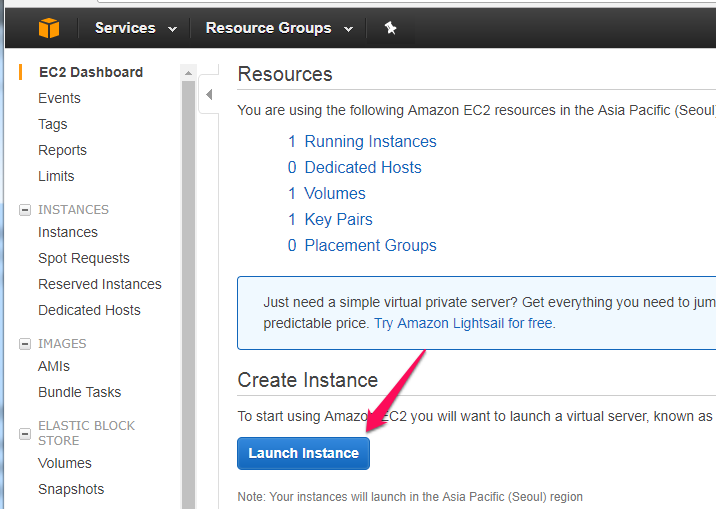Image resolution: width=716 pixels, height=509 pixels.
Task: Open Snapshots in the sidebar
Action: coord(71,489)
